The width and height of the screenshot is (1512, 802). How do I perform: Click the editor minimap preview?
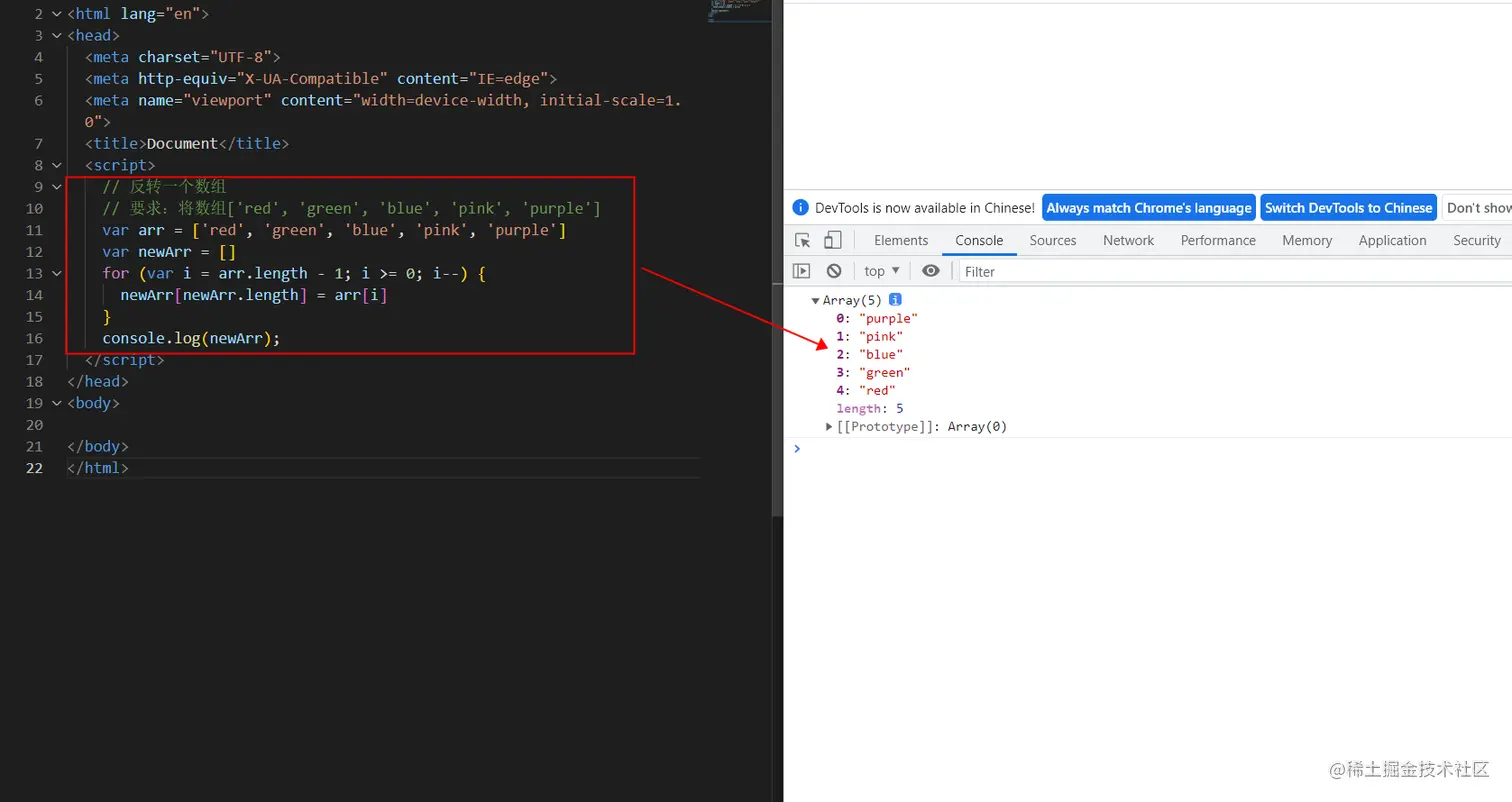pos(737,11)
